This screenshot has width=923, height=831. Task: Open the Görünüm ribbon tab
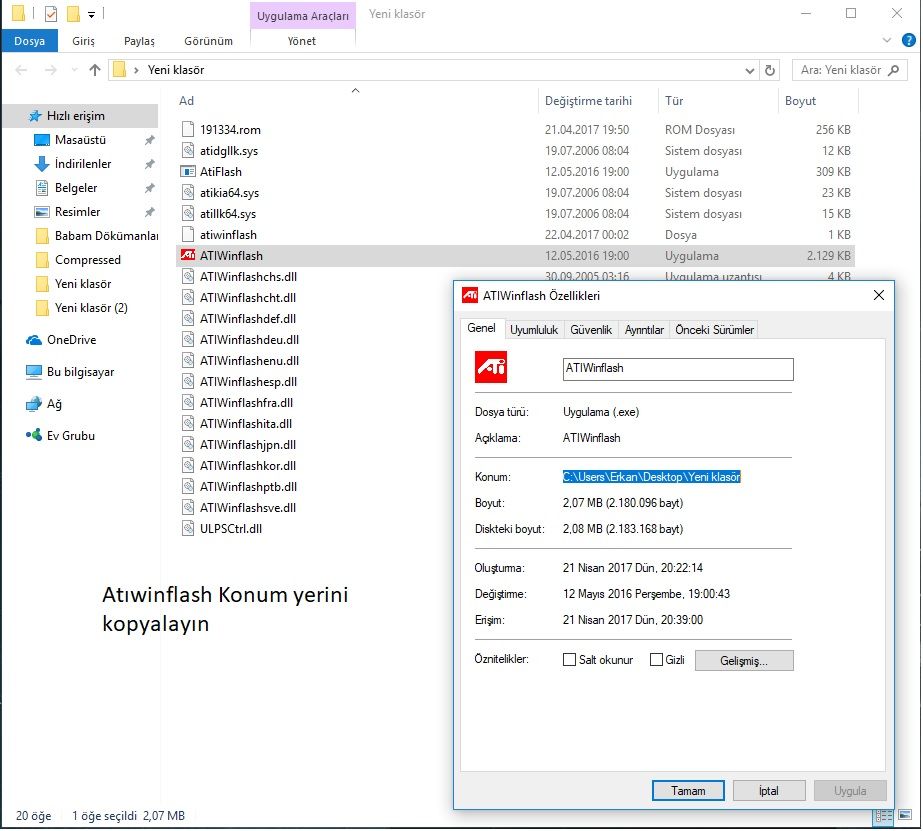[x=208, y=41]
